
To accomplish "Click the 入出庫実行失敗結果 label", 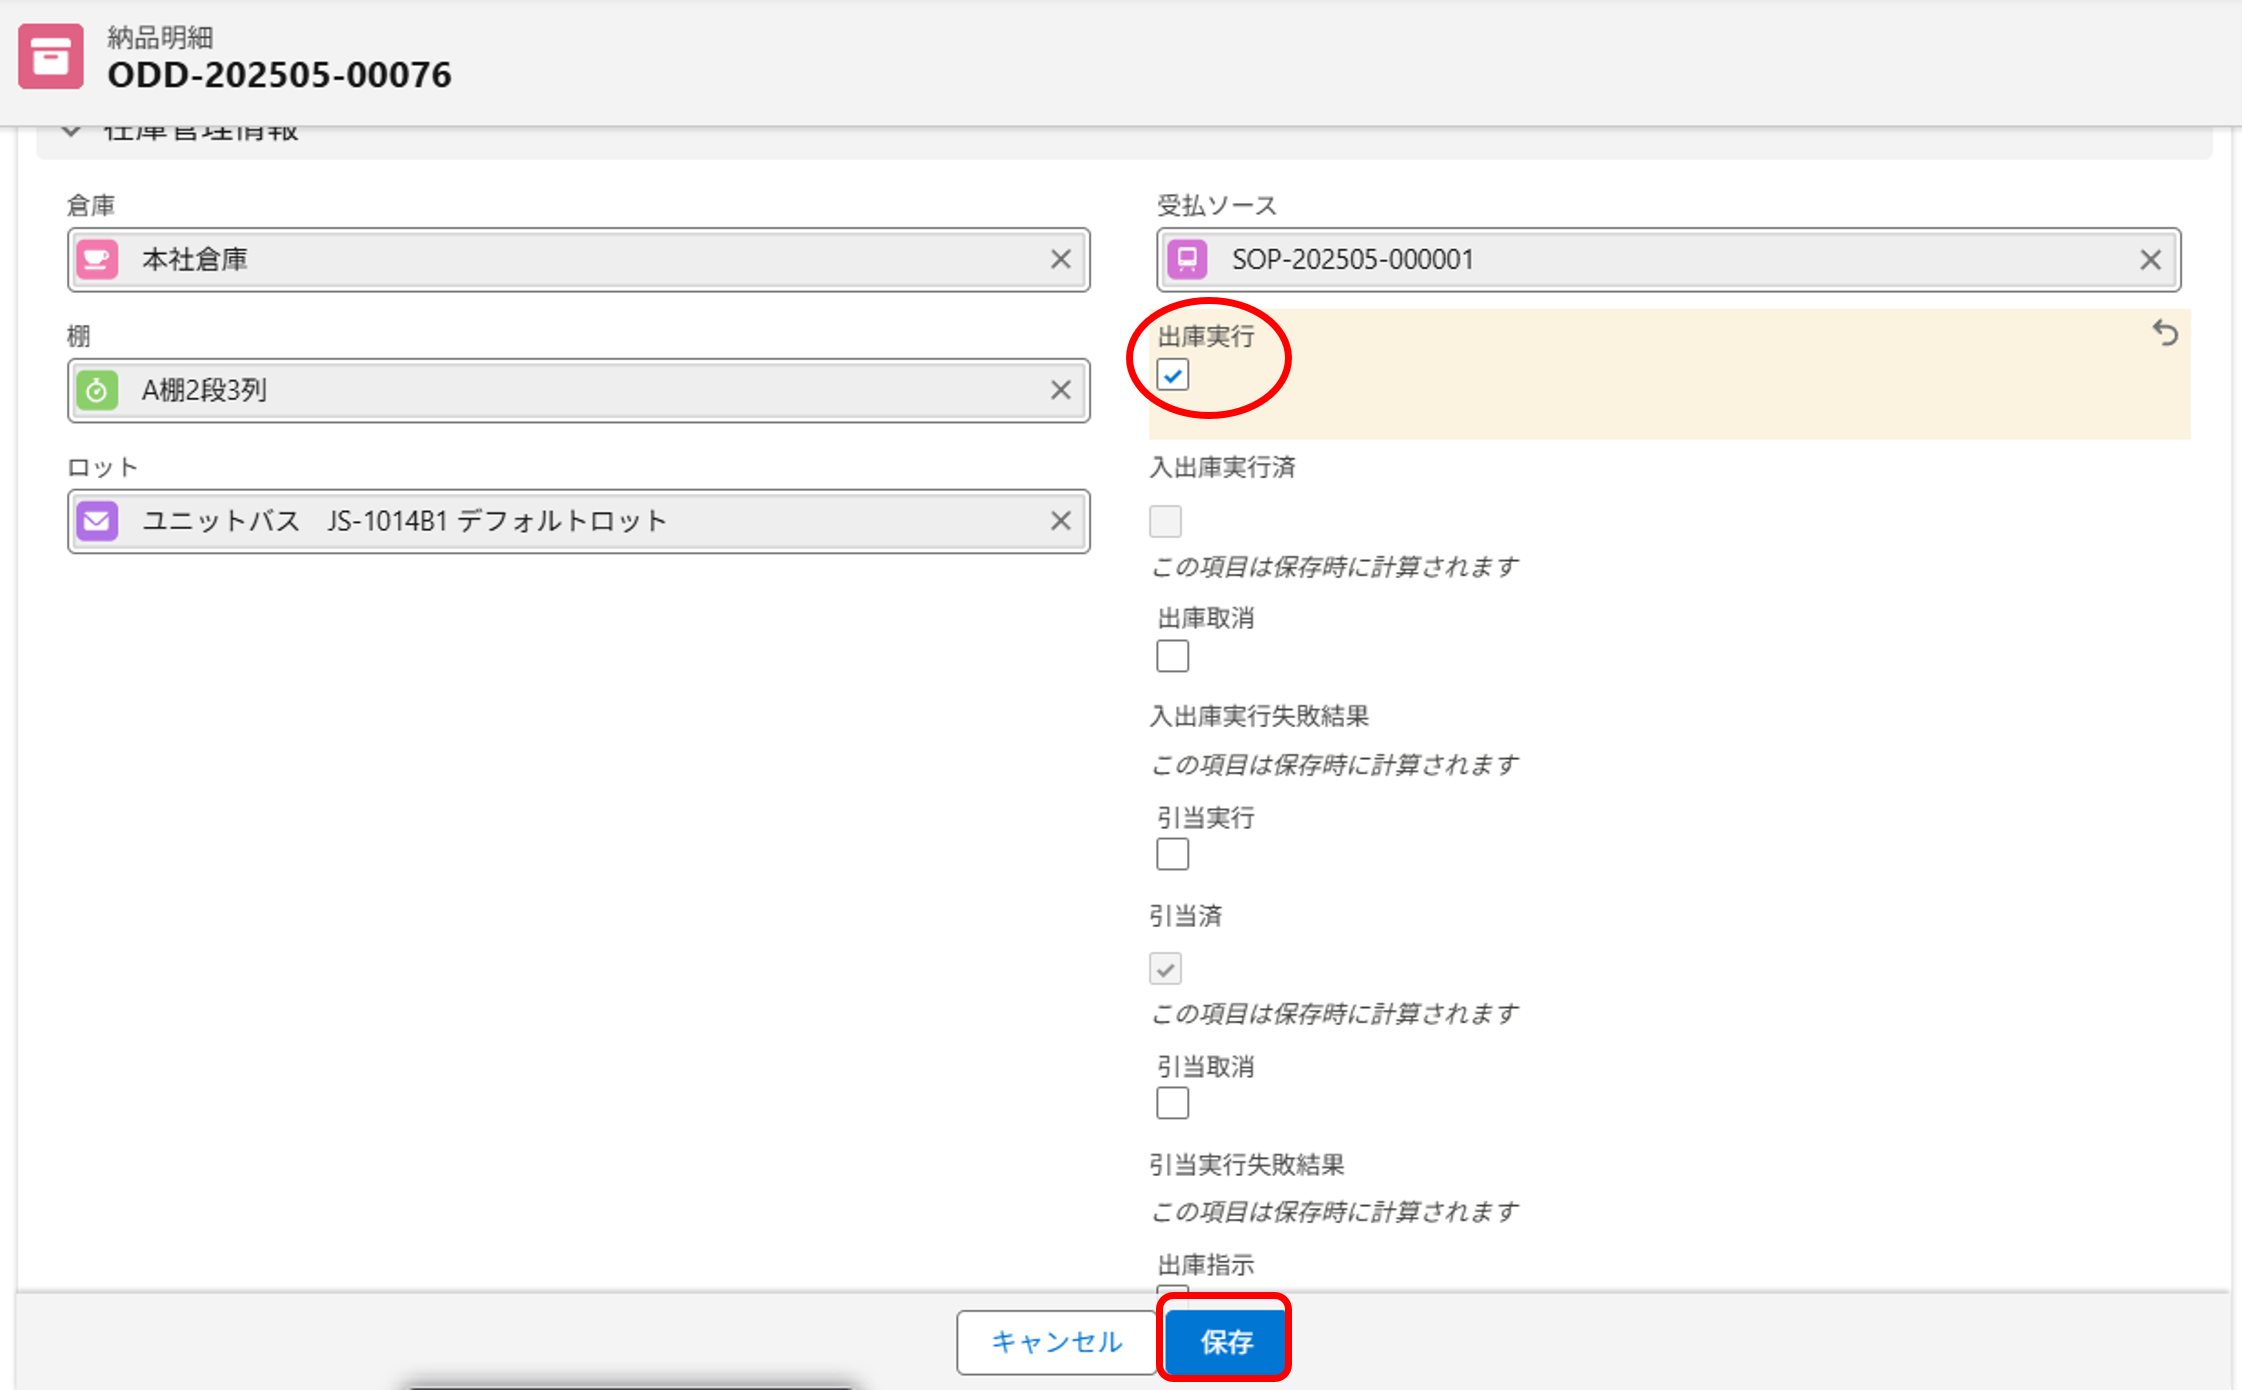I will point(1260,716).
